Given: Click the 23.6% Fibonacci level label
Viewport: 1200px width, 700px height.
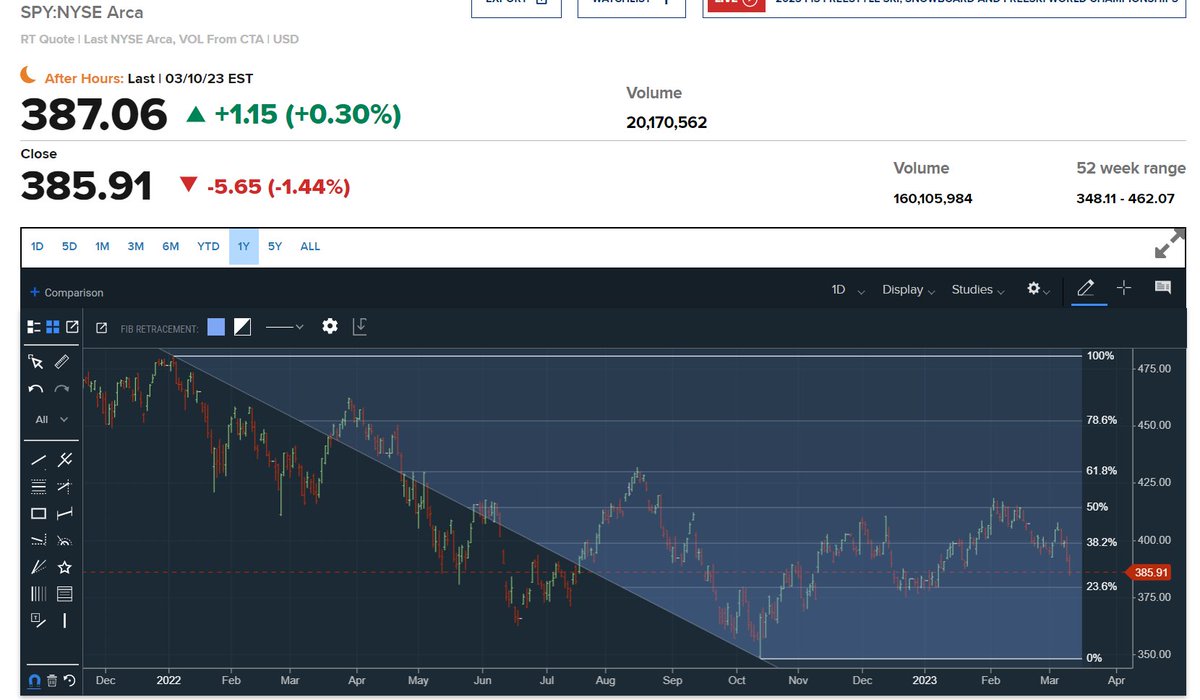Looking at the screenshot, I should [x=1101, y=586].
